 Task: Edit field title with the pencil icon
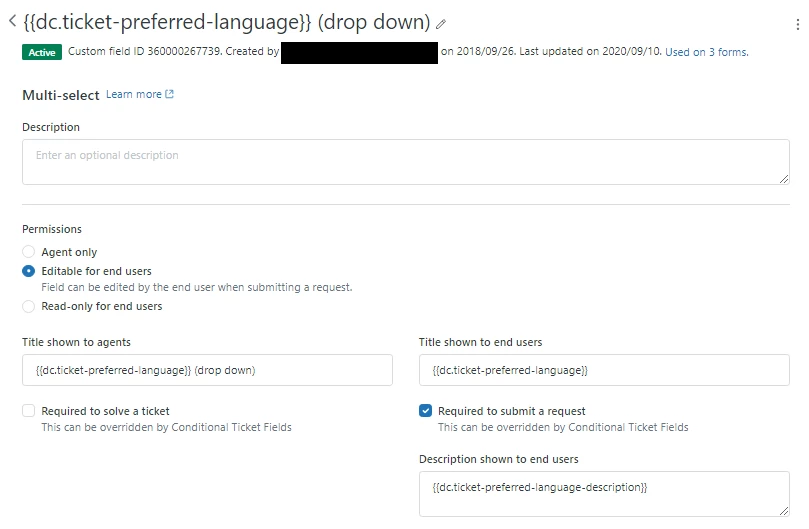click(441, 24)
